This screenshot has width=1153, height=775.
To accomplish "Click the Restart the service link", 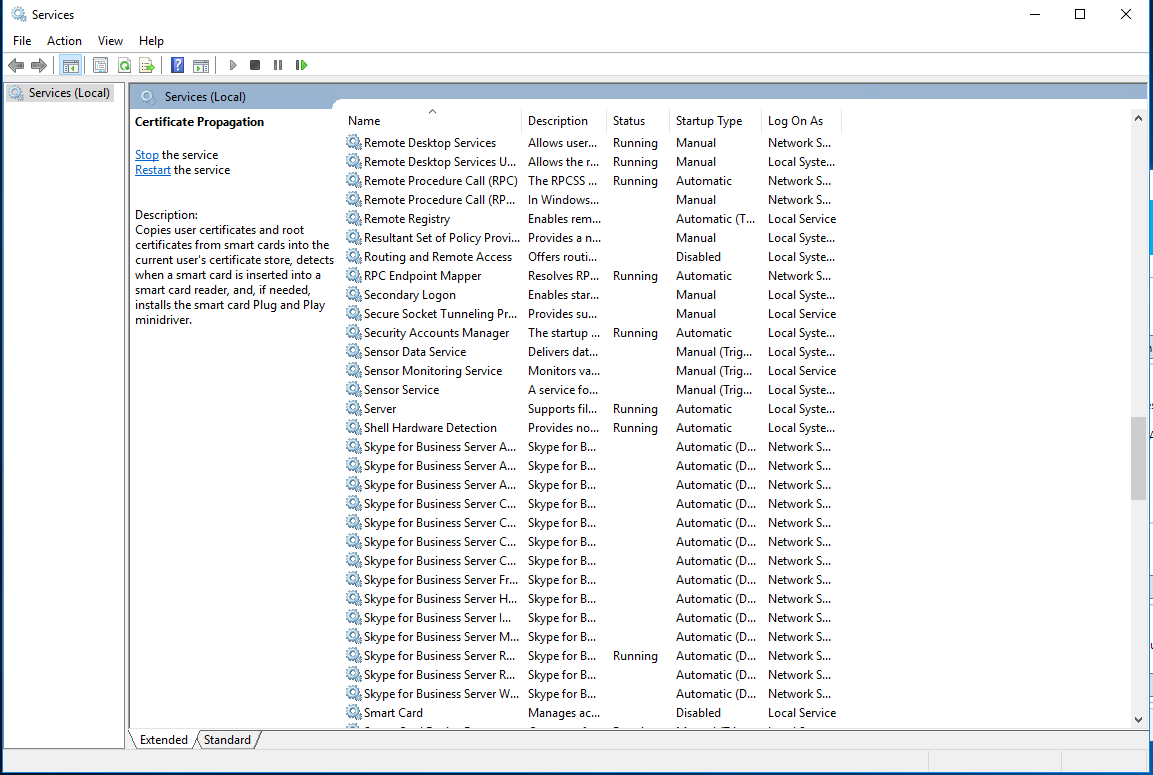I will 153,170.
